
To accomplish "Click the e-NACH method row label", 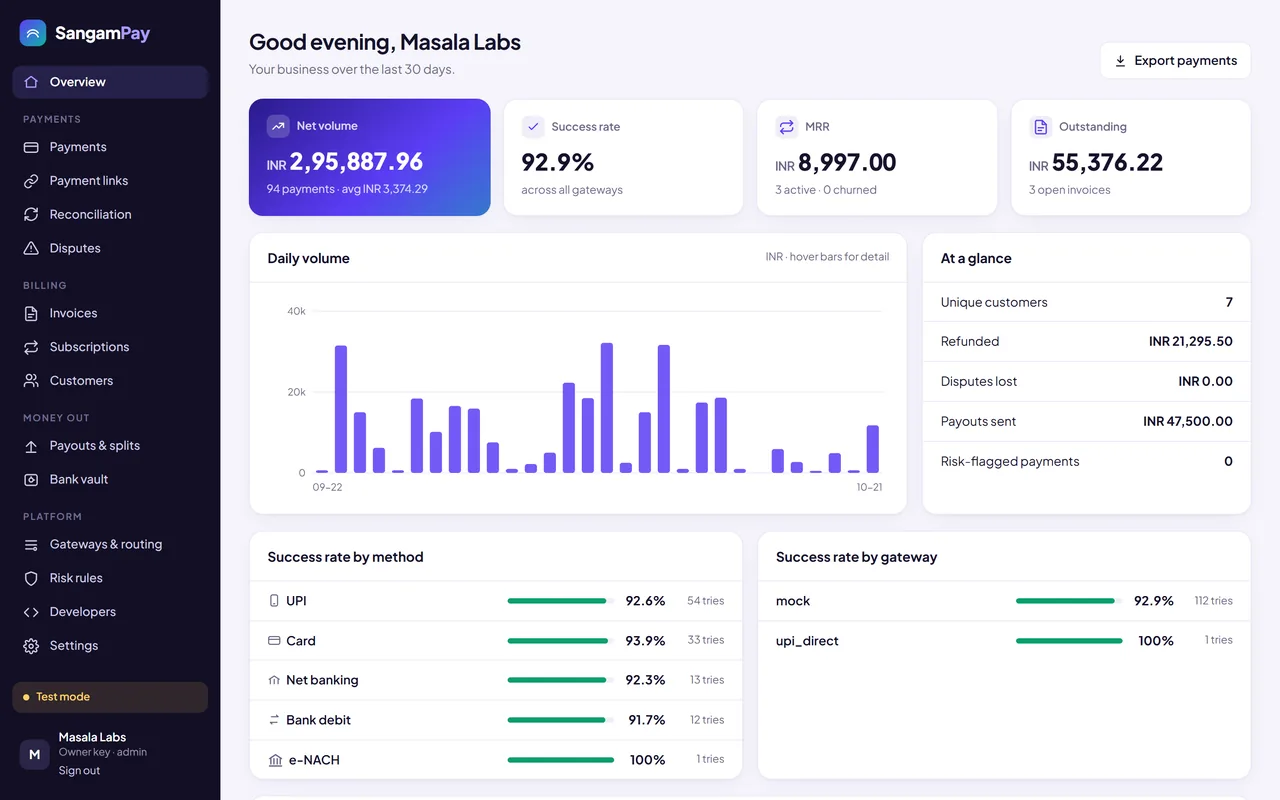I will click(313, 760).
